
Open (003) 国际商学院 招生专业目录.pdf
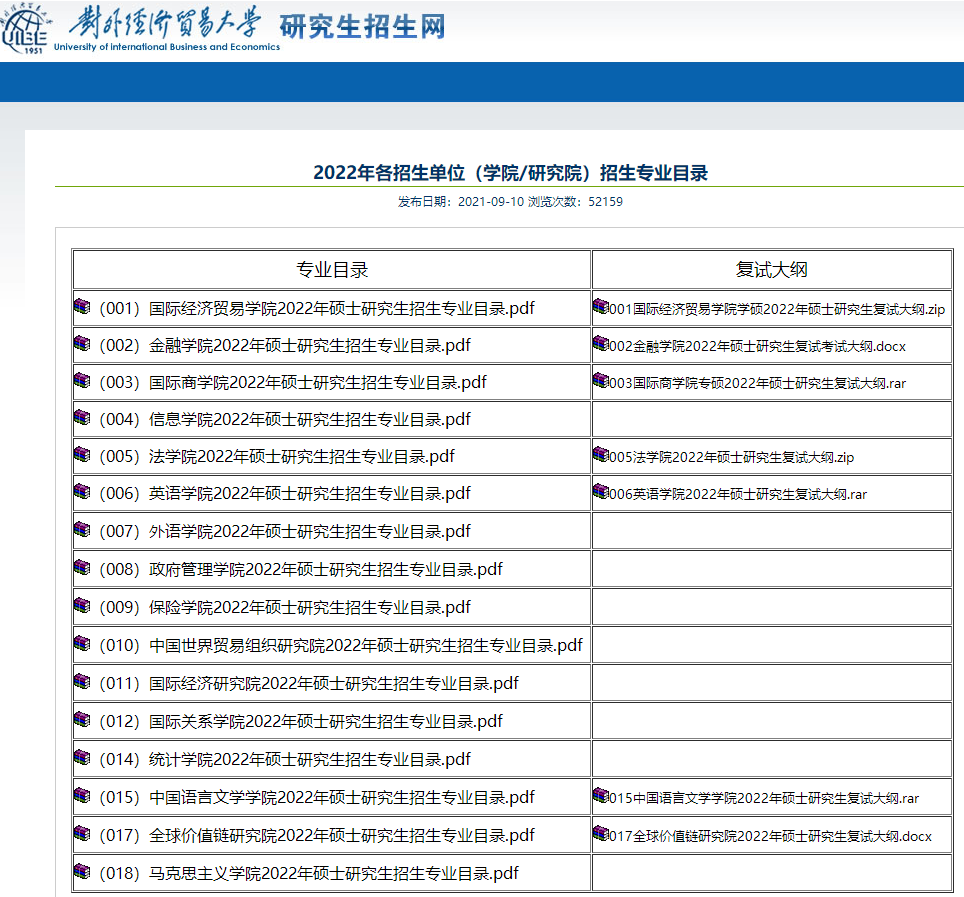[293, 382]
